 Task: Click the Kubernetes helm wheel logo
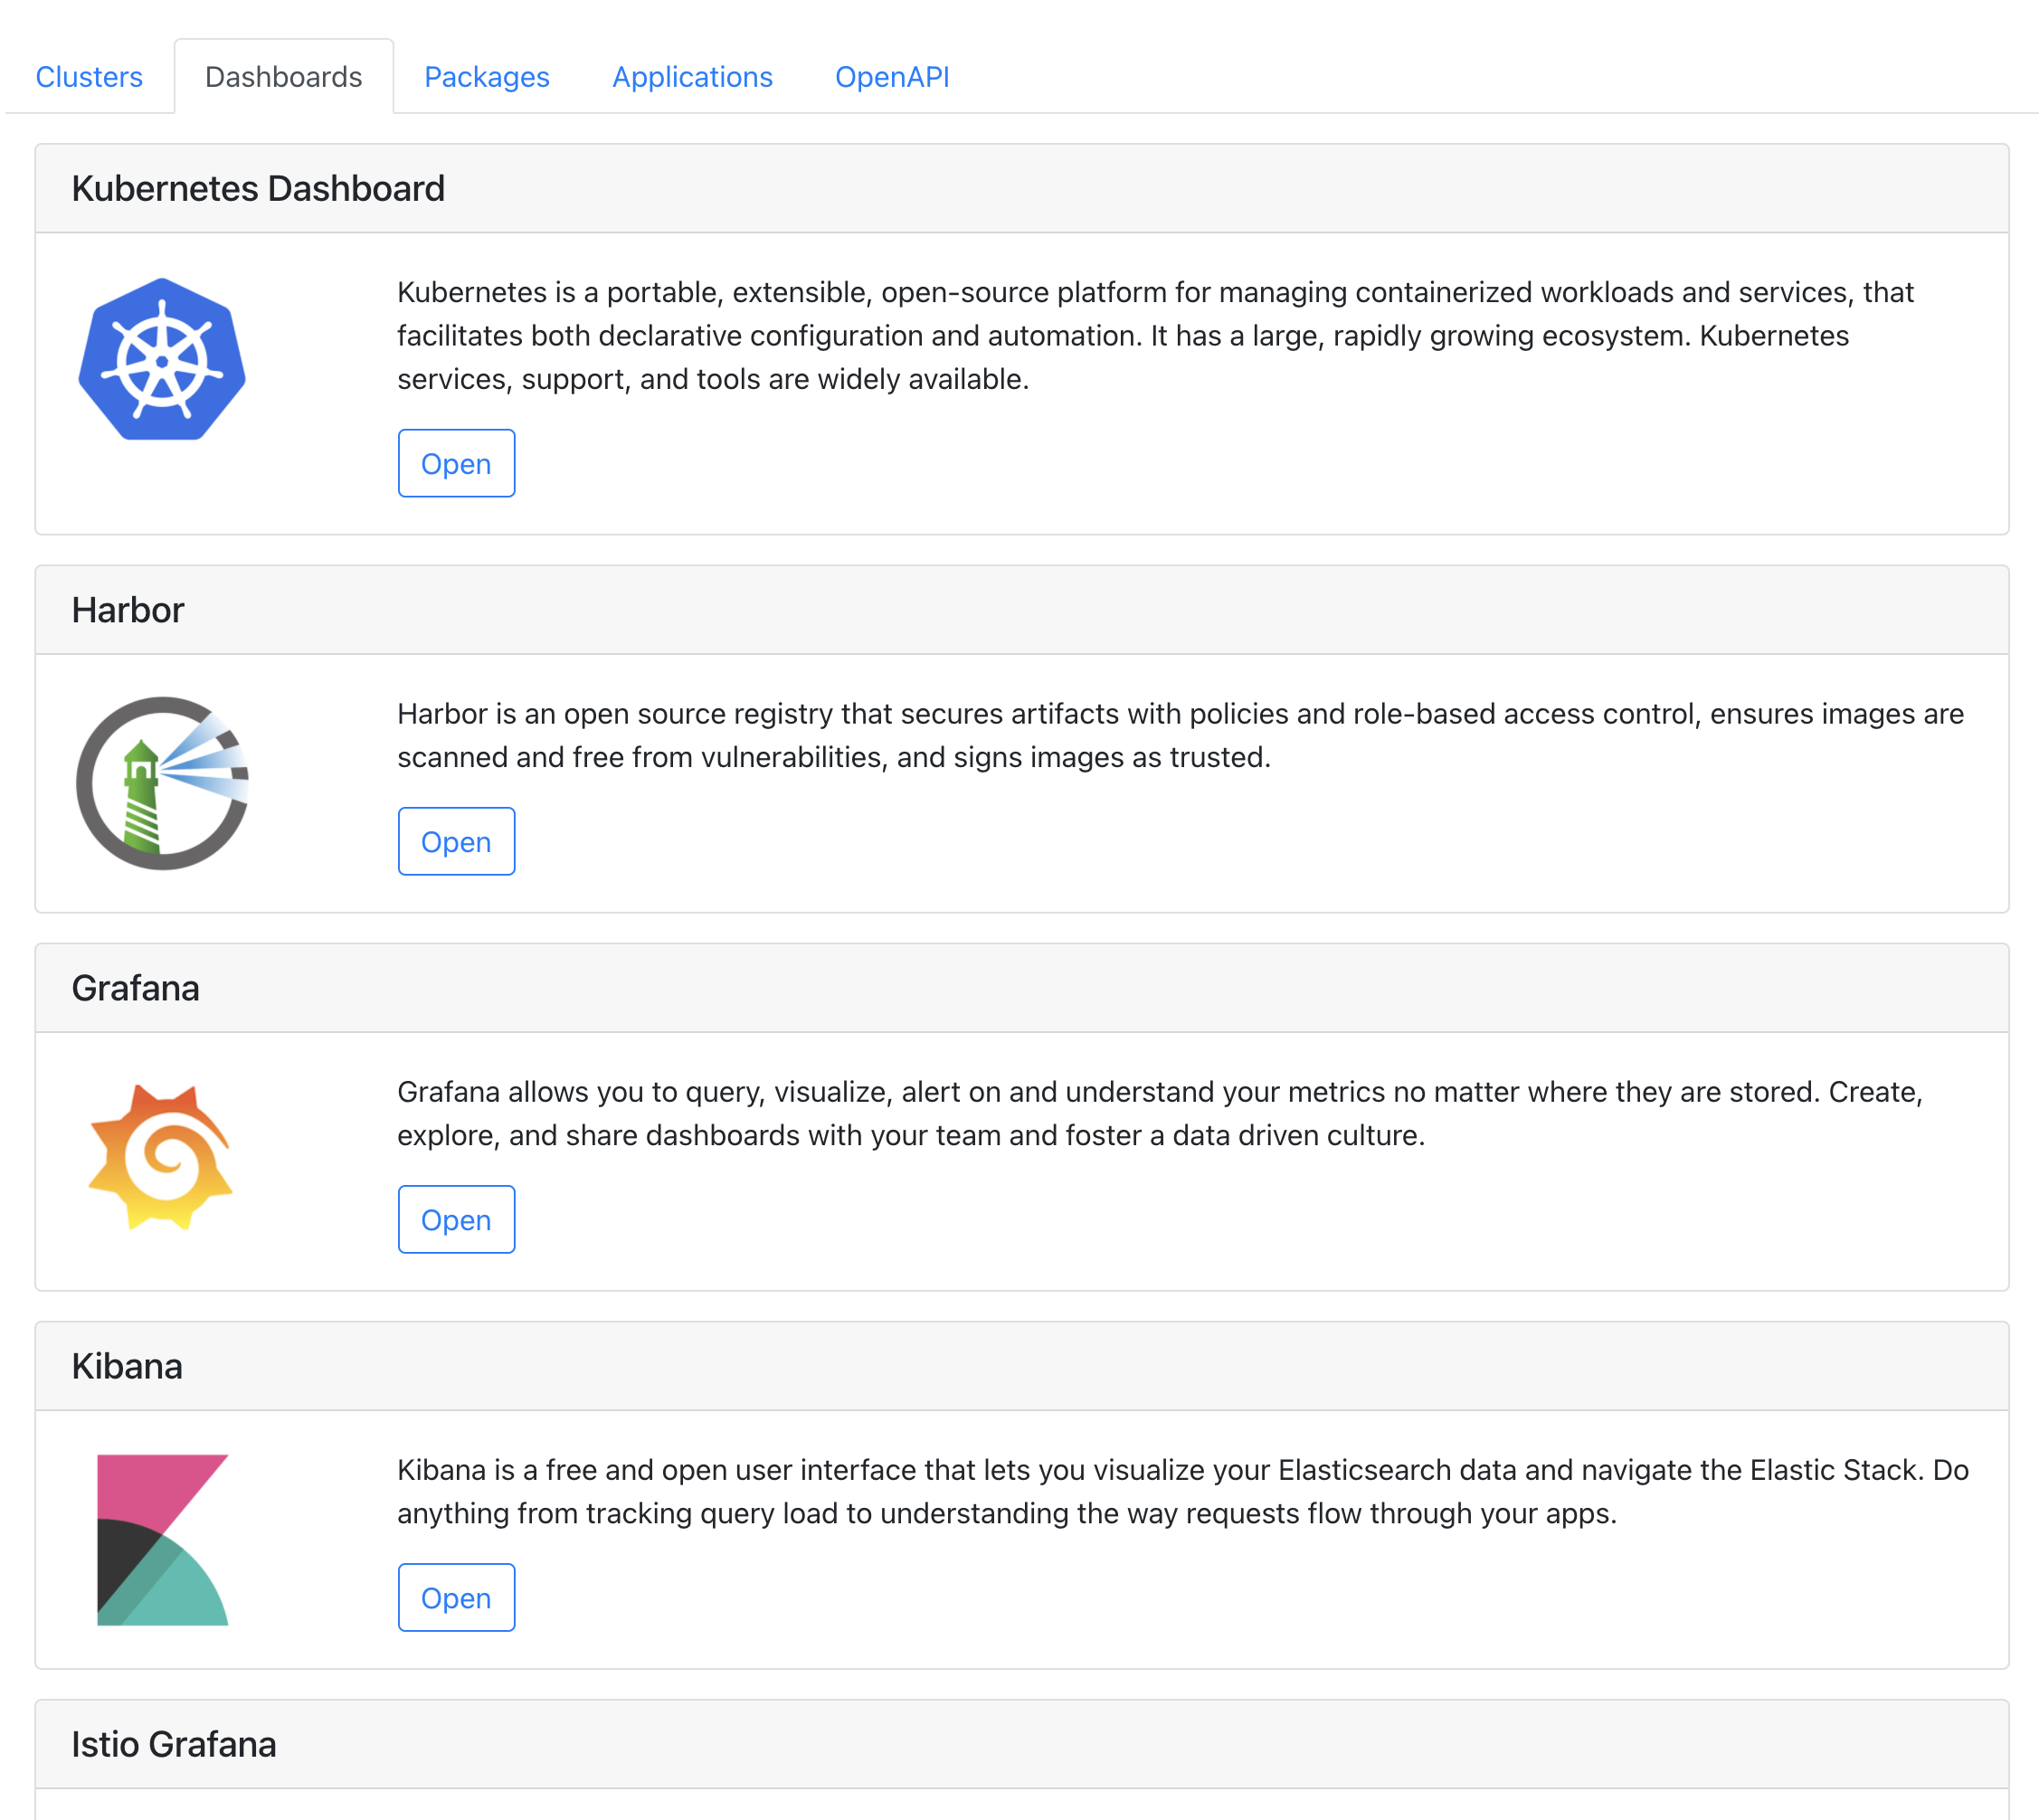tap(162, 359)
